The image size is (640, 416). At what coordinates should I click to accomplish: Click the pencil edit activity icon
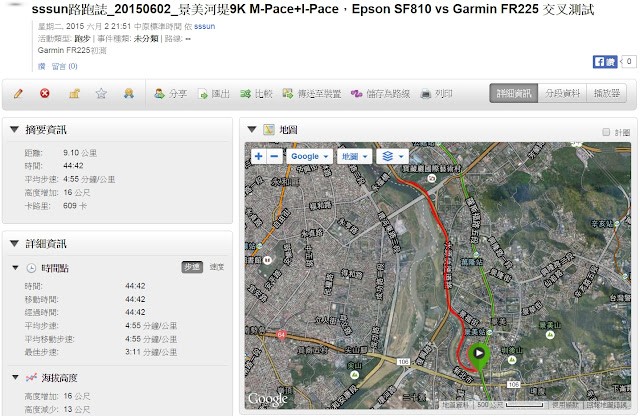(18, 94)
